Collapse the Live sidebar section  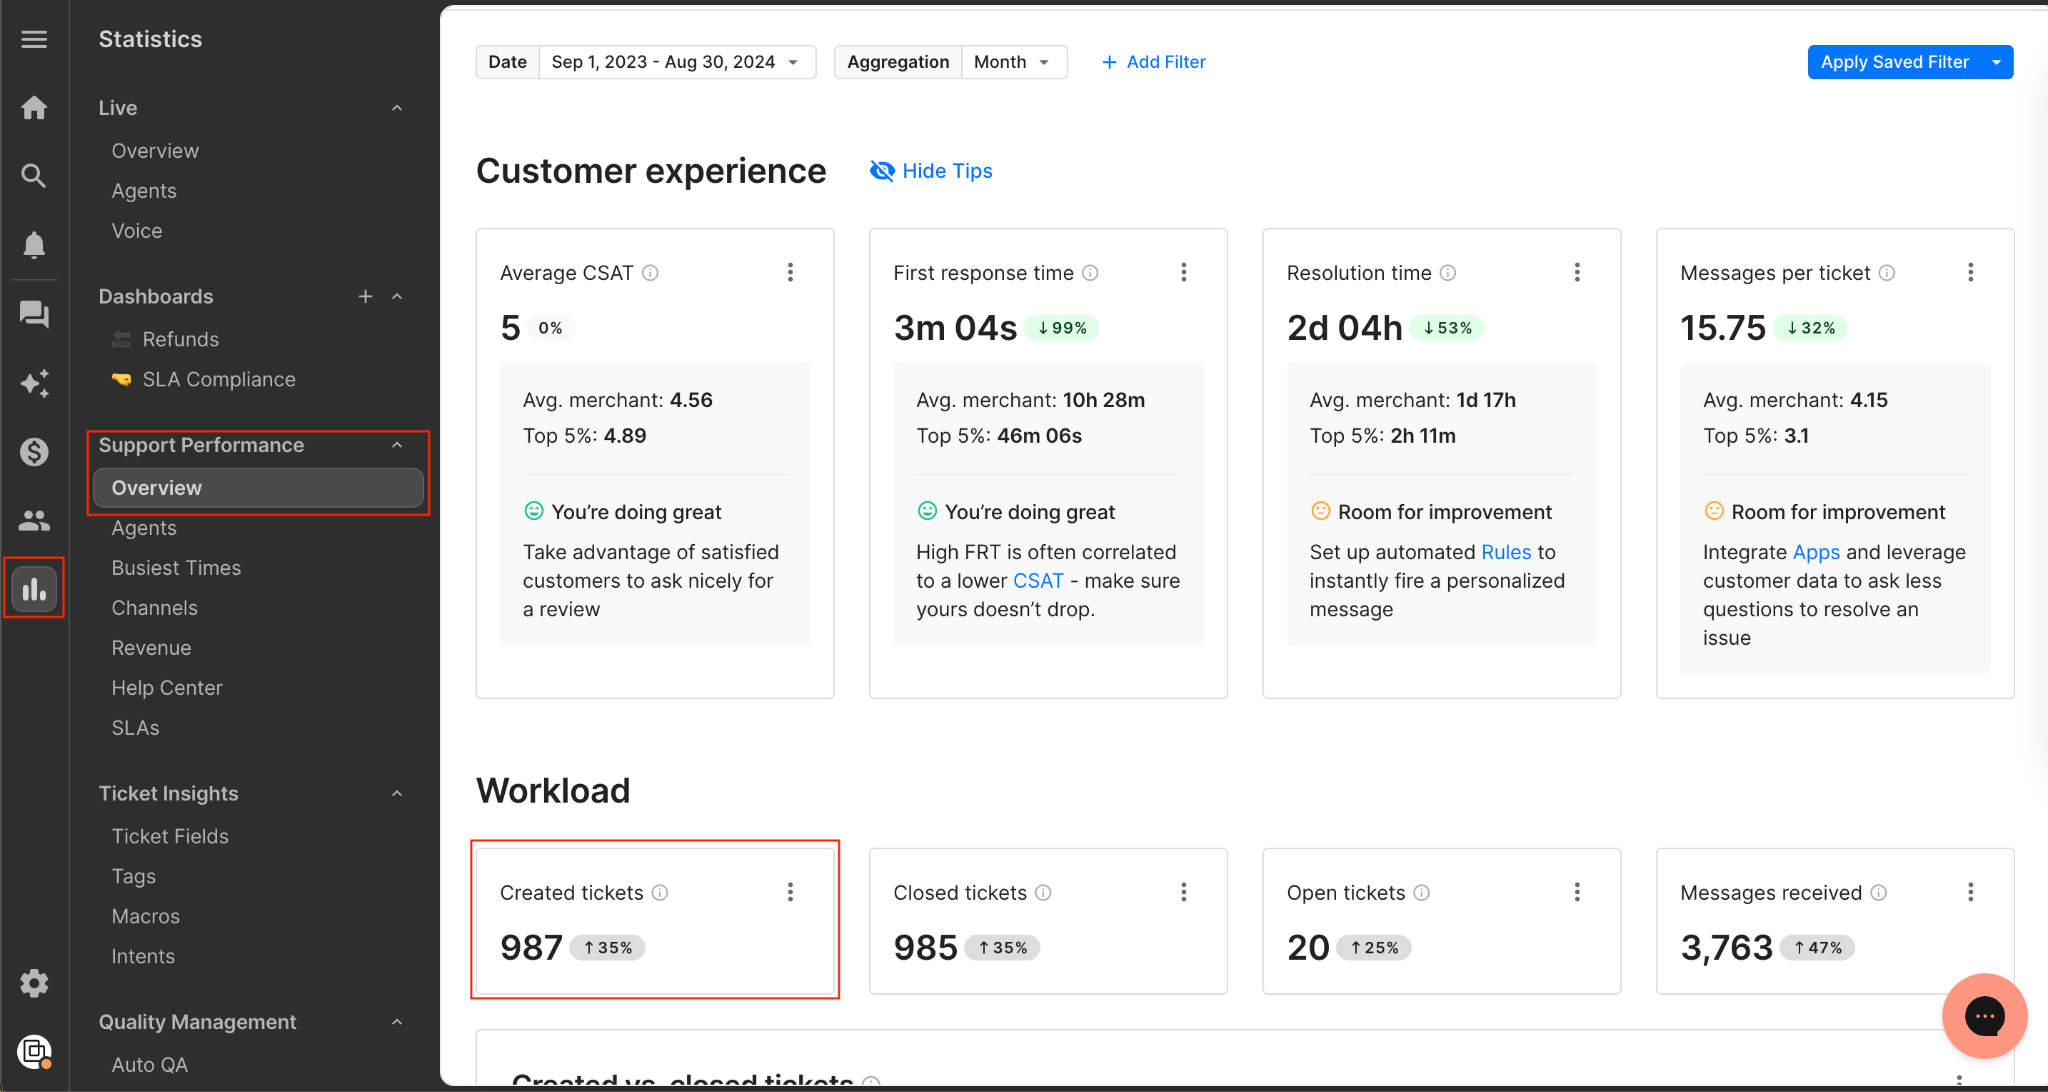(x=397, y=108)
